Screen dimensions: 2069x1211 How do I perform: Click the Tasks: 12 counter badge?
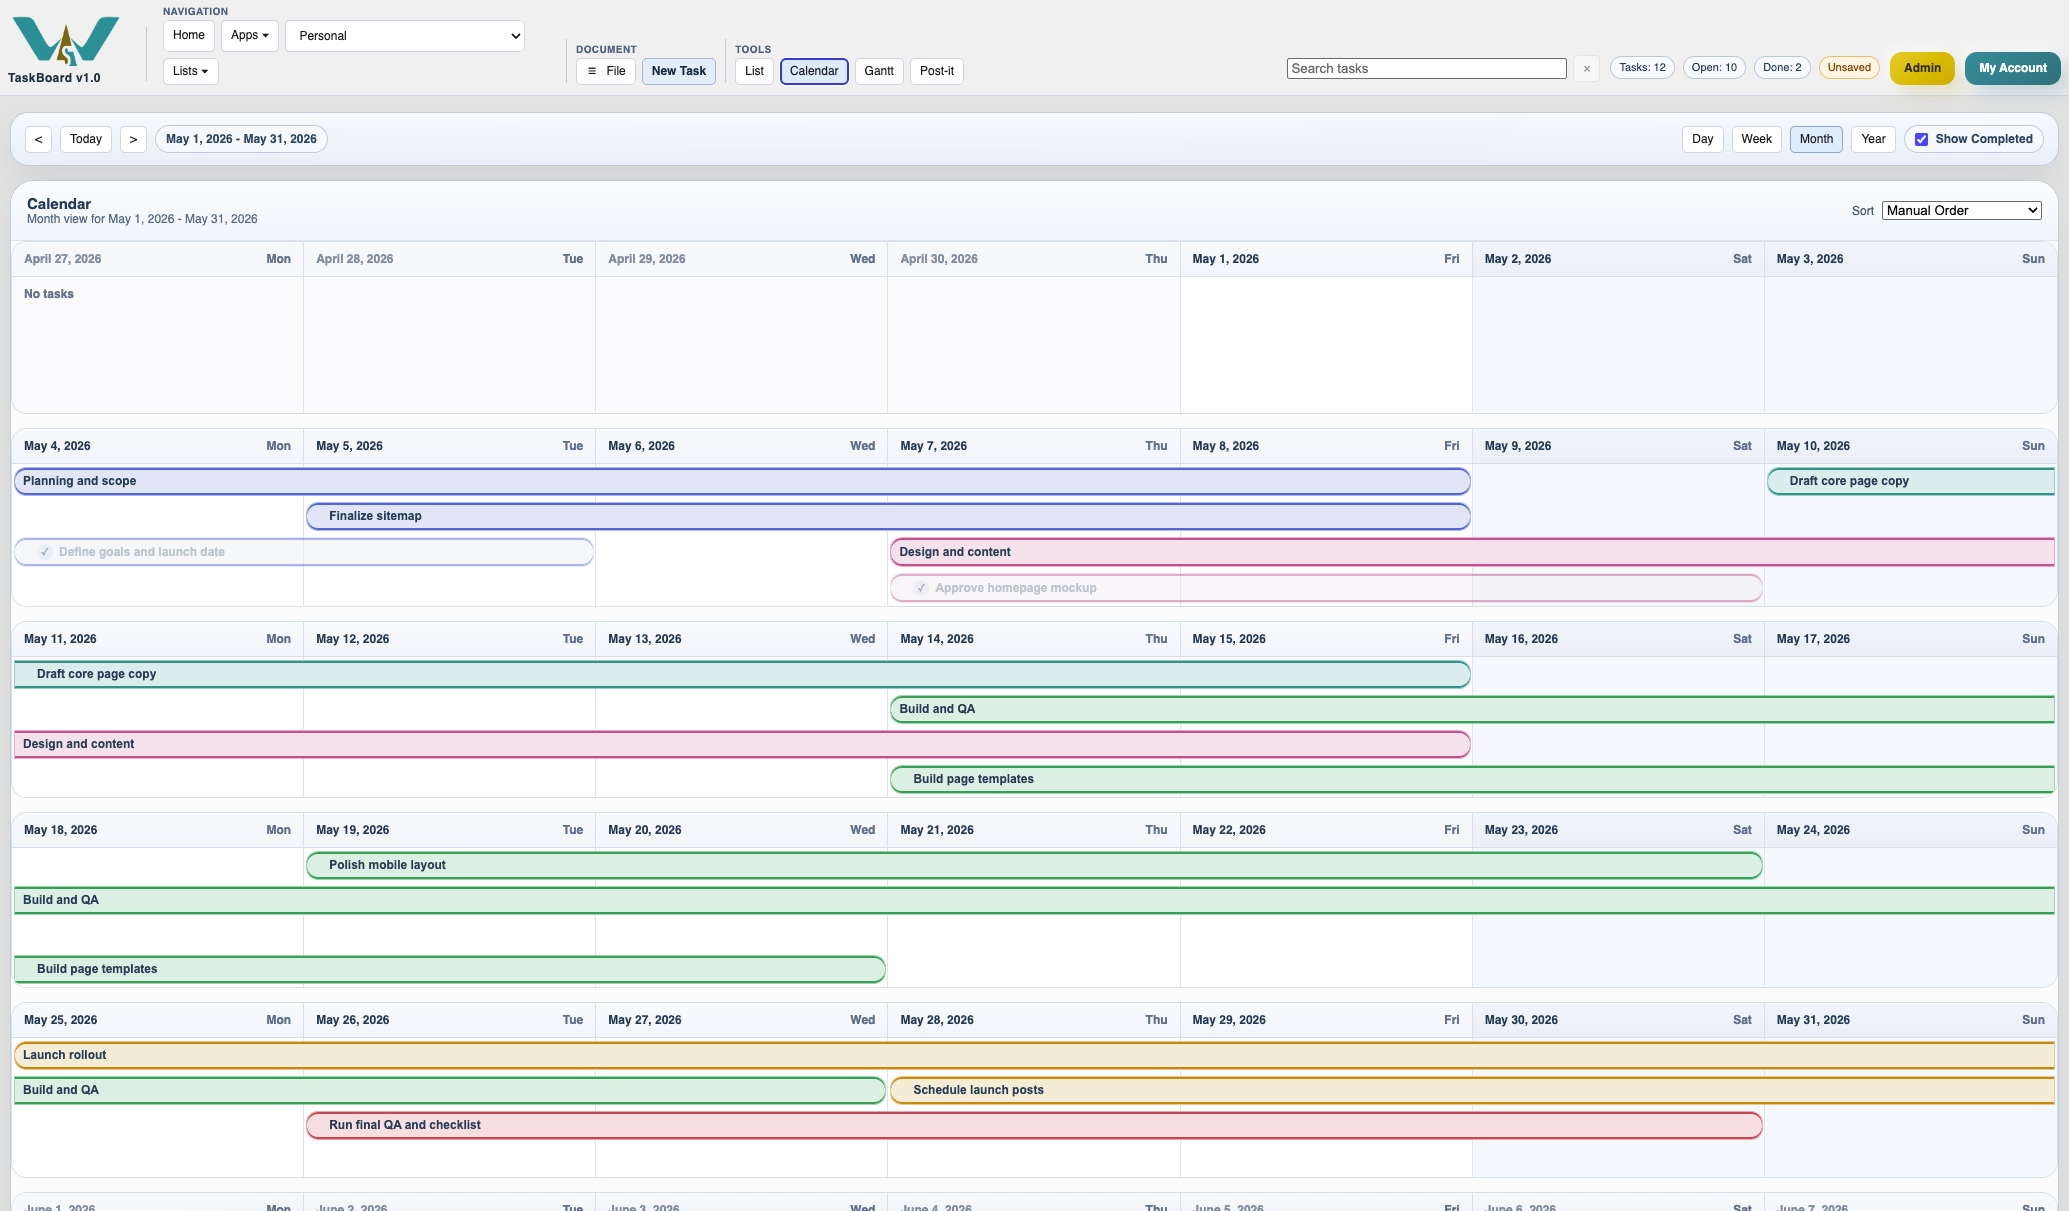(1642, 68)
